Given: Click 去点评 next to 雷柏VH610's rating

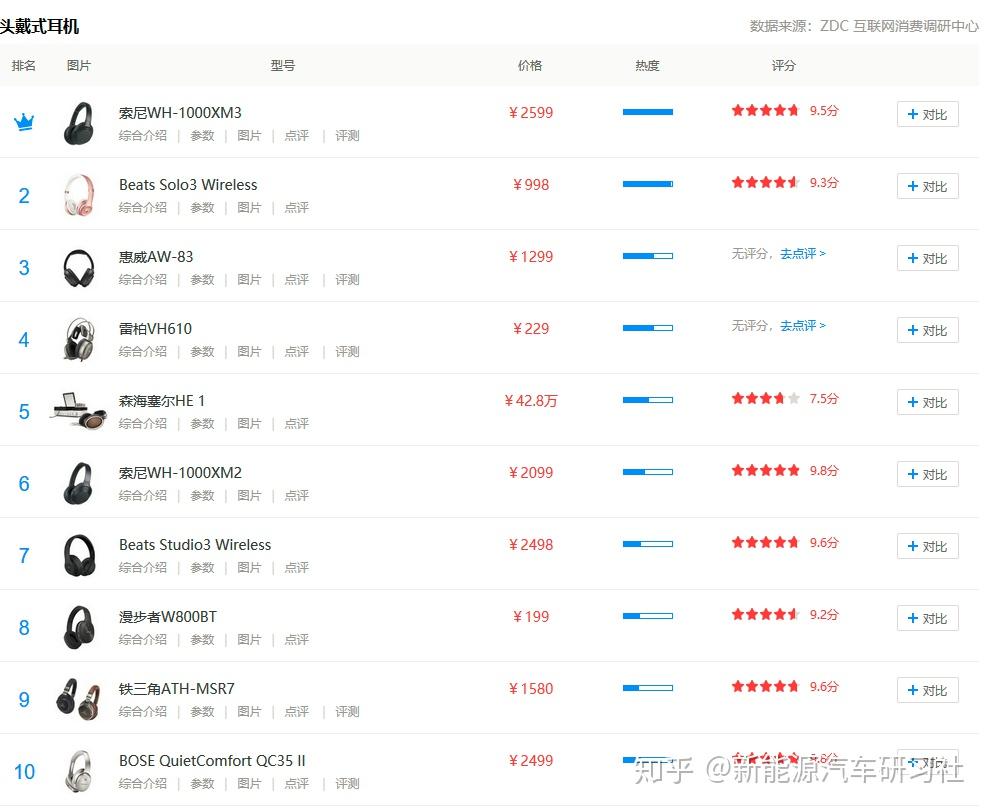Looking at the screenshot, I should pyautogui.click(x=800, y=326).
